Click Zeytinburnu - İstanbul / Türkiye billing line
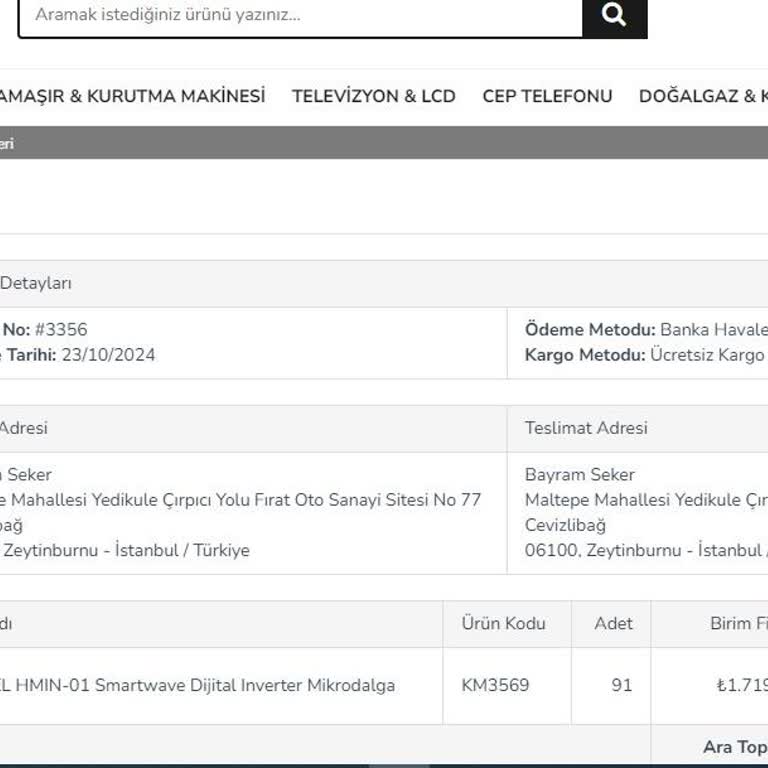The image size is (768, 768). point(125,551)
